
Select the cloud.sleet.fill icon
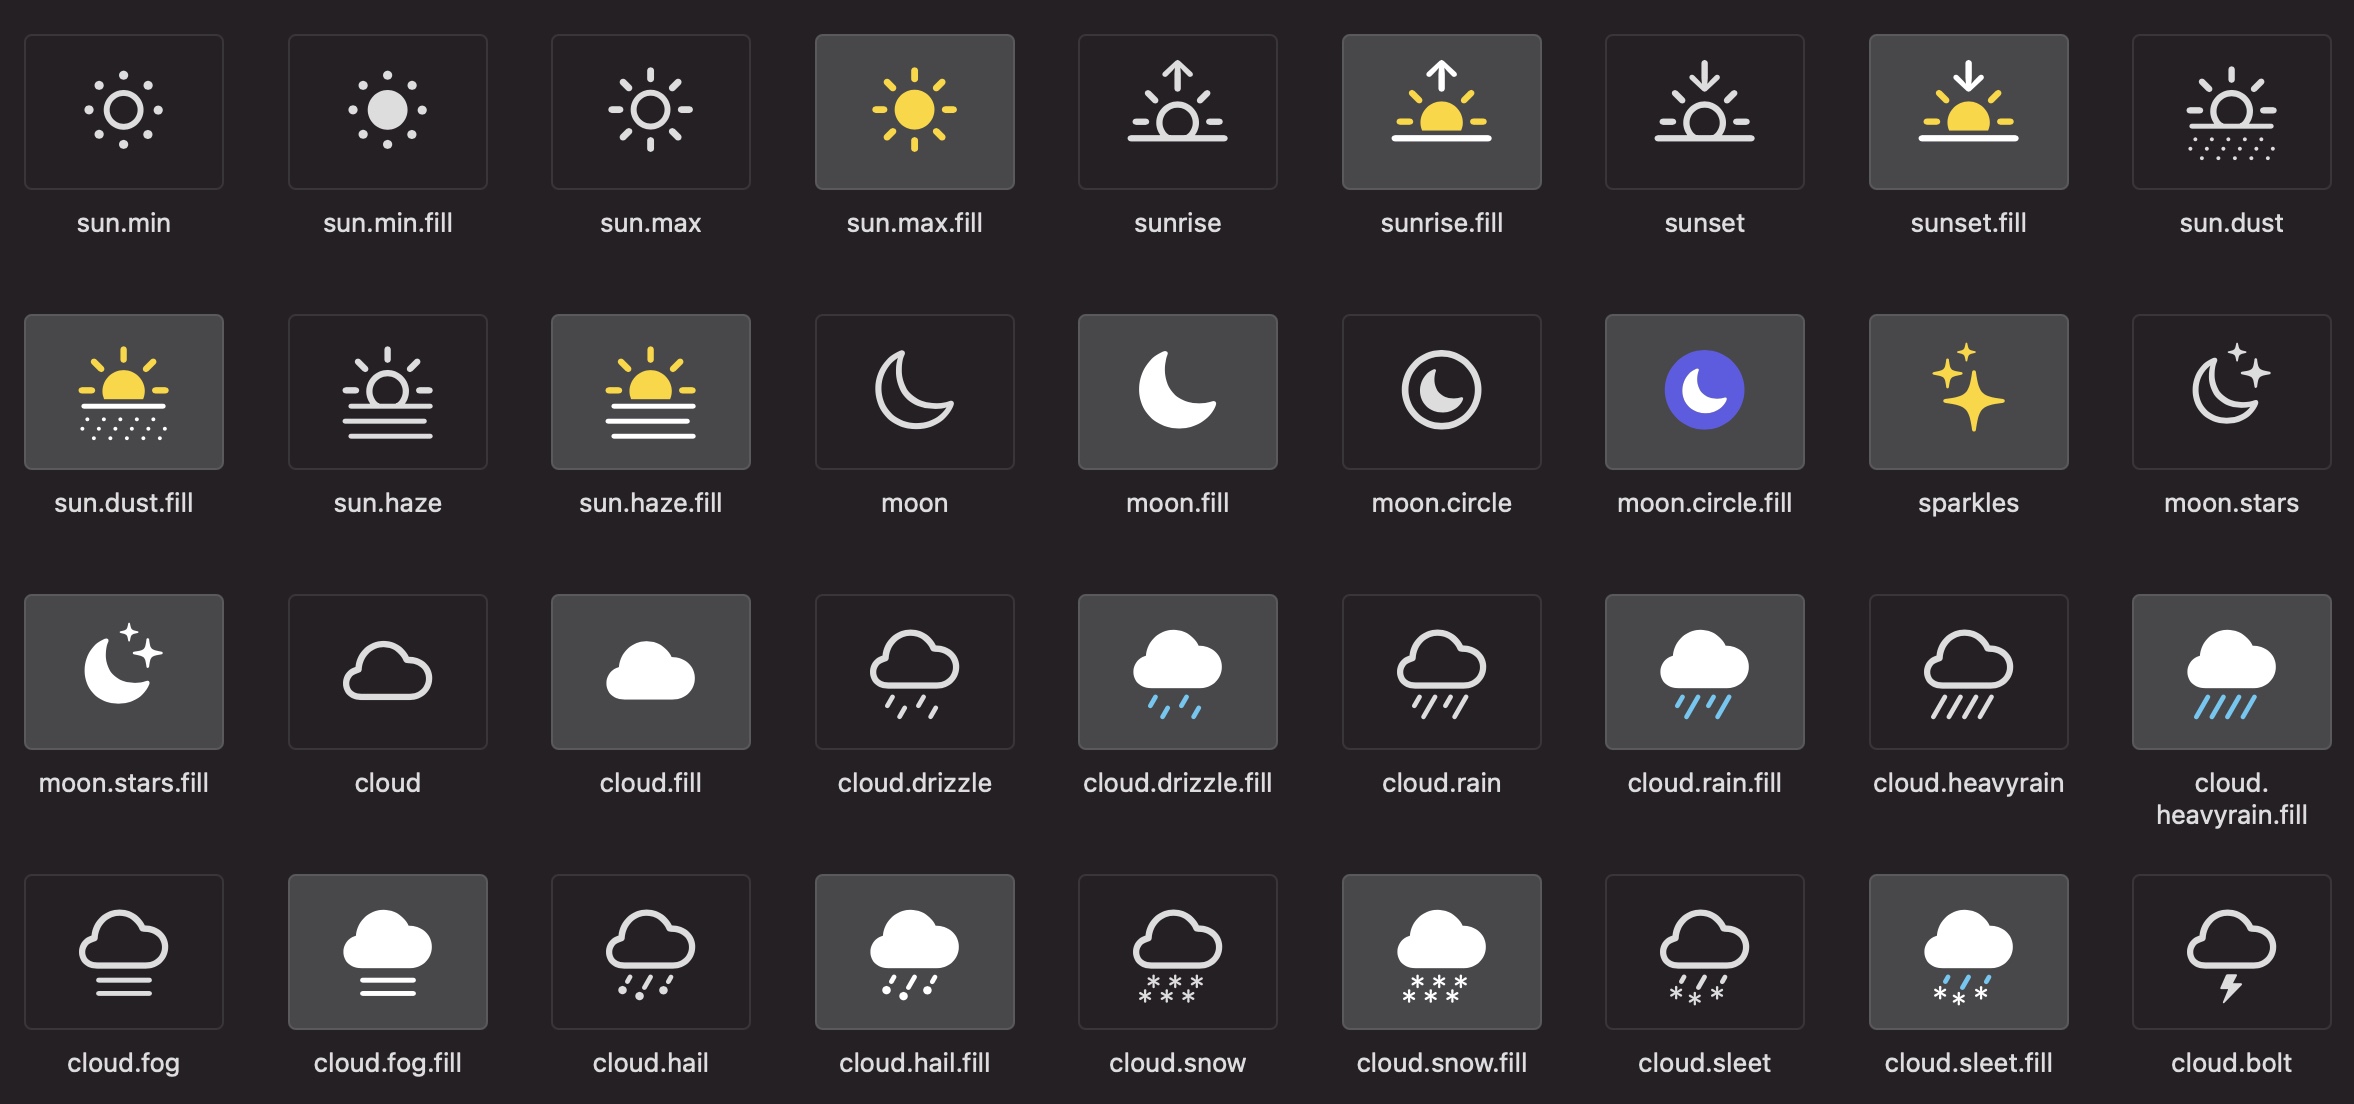[1967, 951]
